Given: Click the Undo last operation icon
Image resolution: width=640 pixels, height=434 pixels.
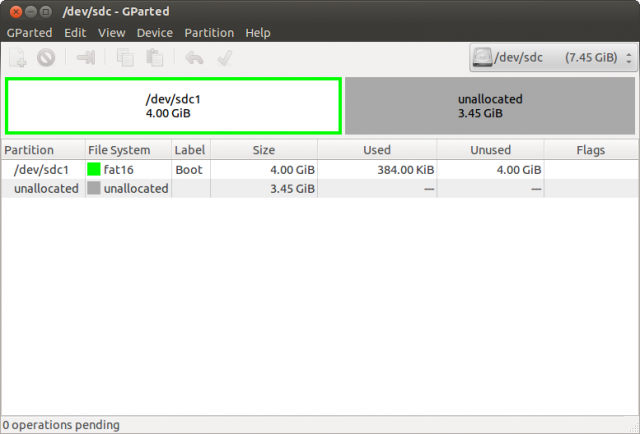Looking at the screenshot, I should tap(194, 58).
